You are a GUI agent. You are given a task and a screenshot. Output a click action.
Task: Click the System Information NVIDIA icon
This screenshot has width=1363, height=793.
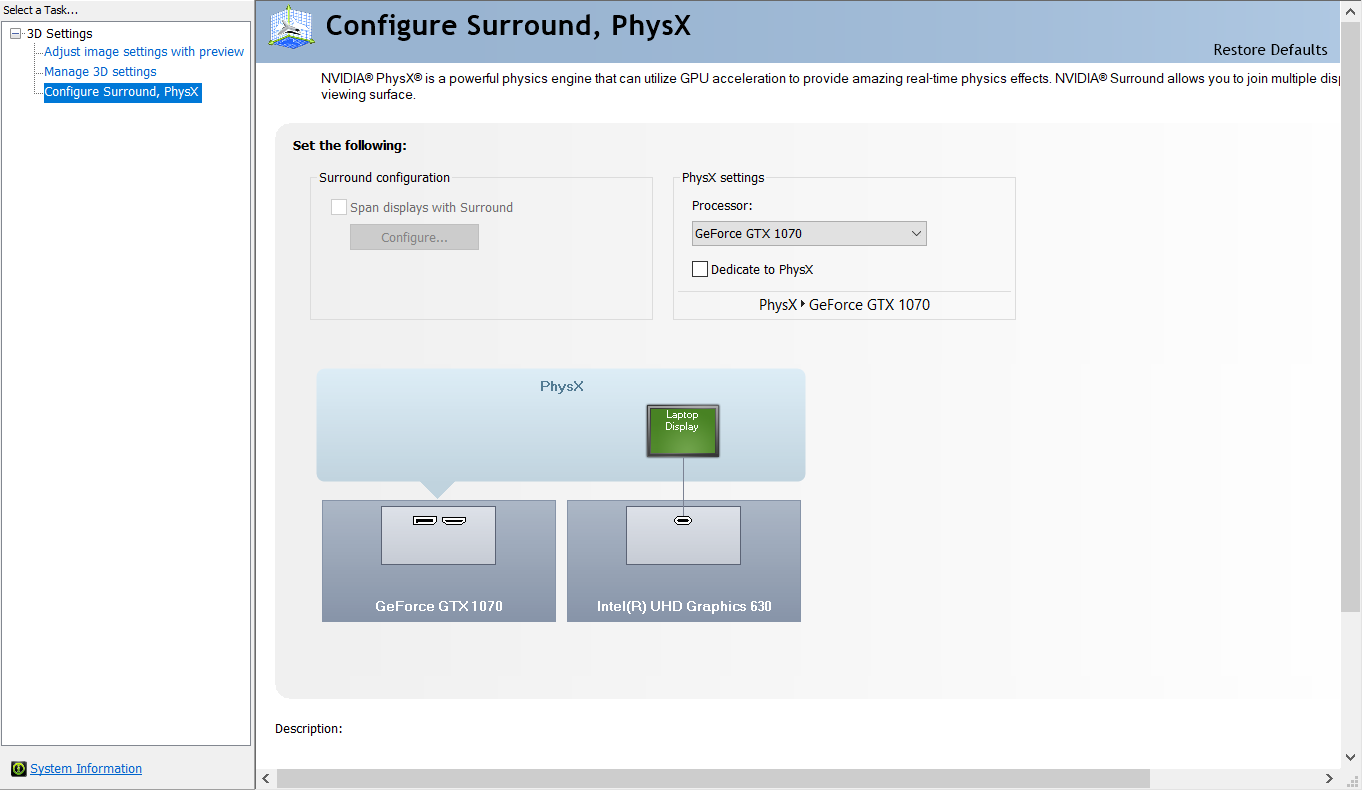[18, 769]
